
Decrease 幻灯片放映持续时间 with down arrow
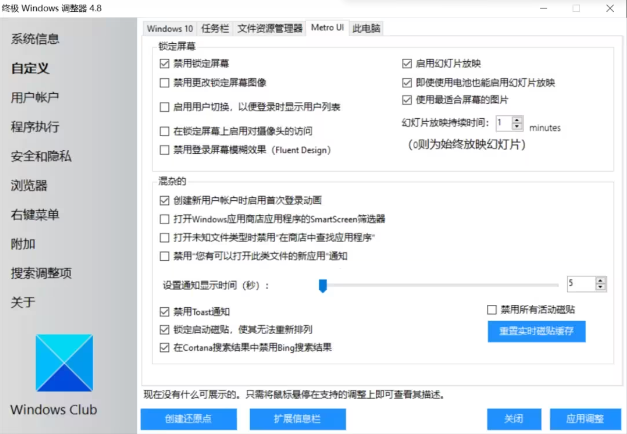(x=517, y=127)
